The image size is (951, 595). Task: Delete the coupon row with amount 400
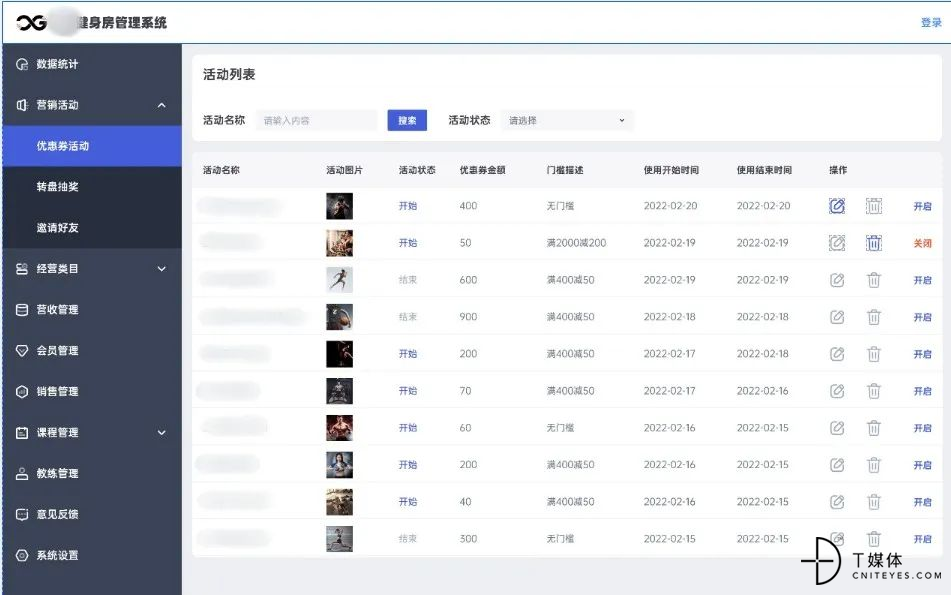pyautogui.click(x=874, y=206)
